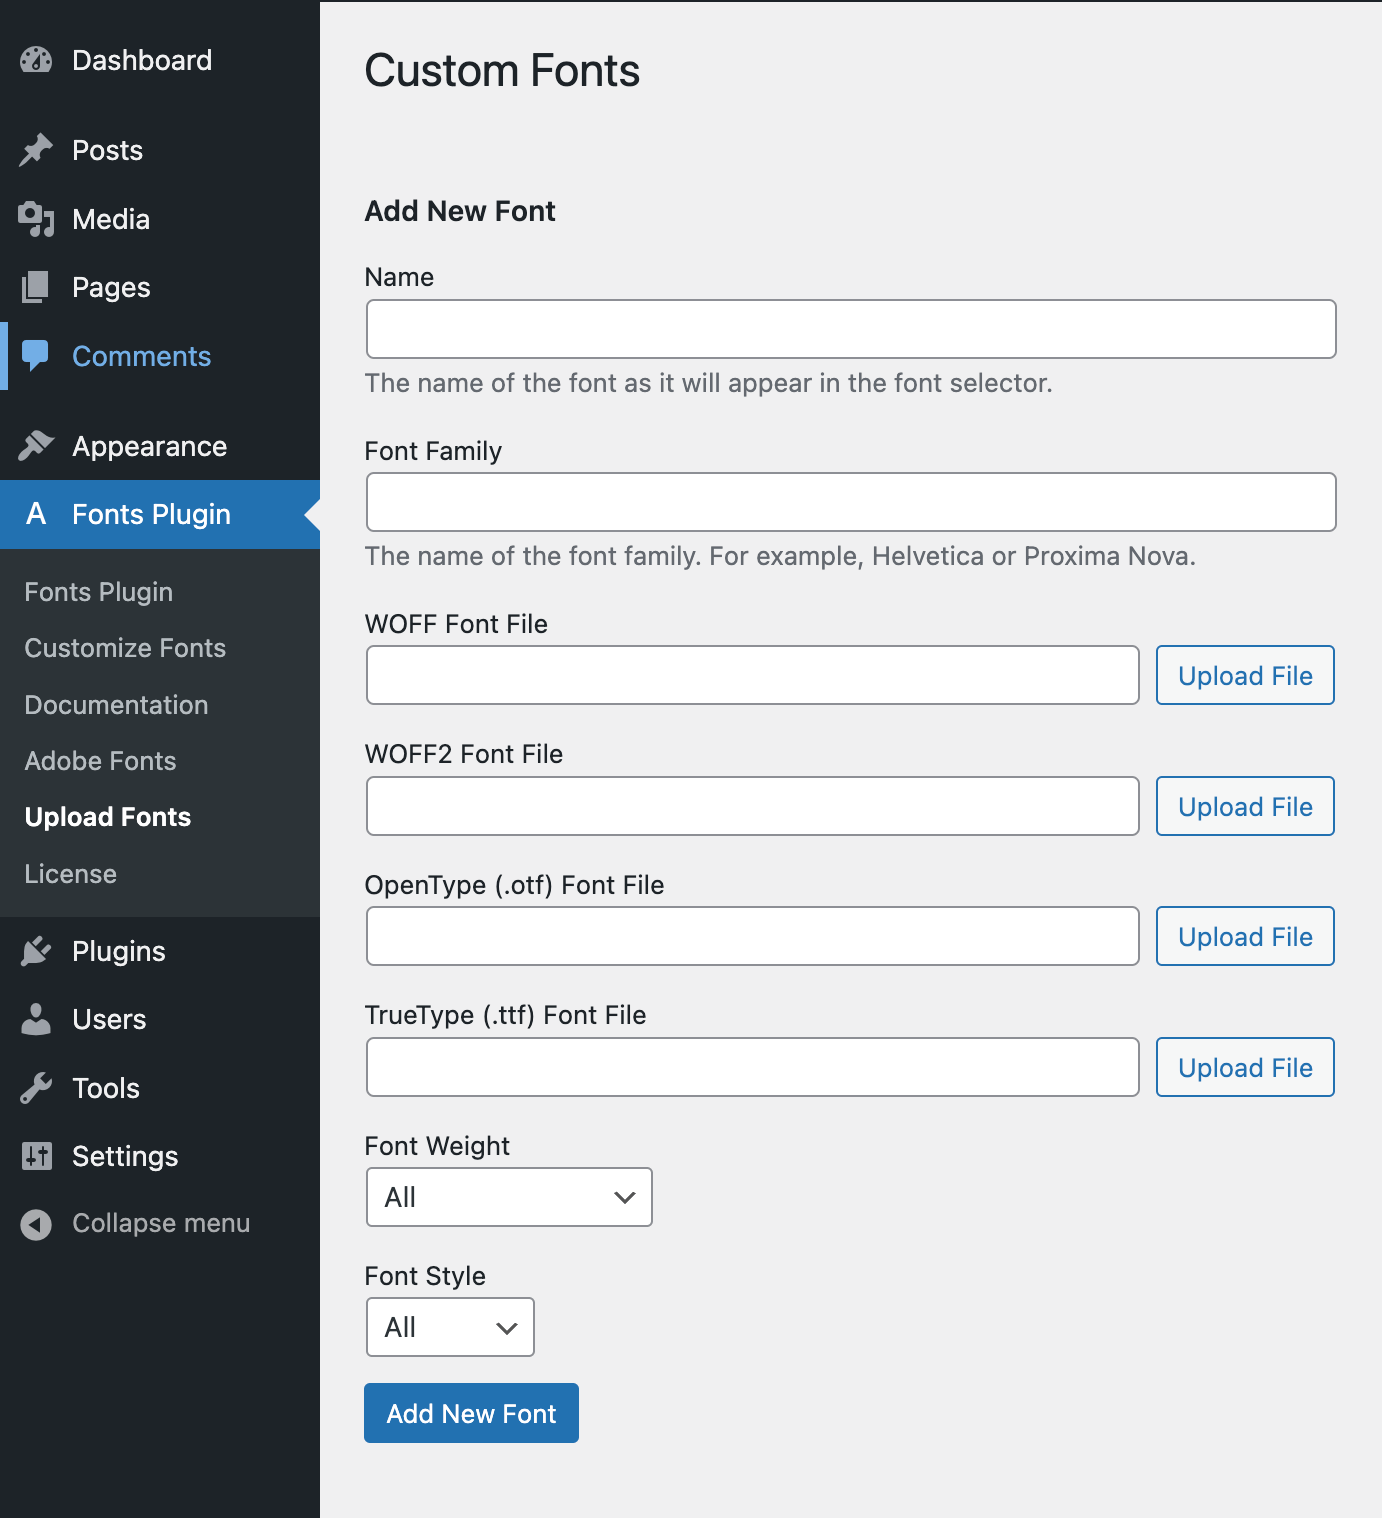Viewport: 1382px width, 1518px height.
Task: Click the Add New Font button
Action: click(471, 1413)
